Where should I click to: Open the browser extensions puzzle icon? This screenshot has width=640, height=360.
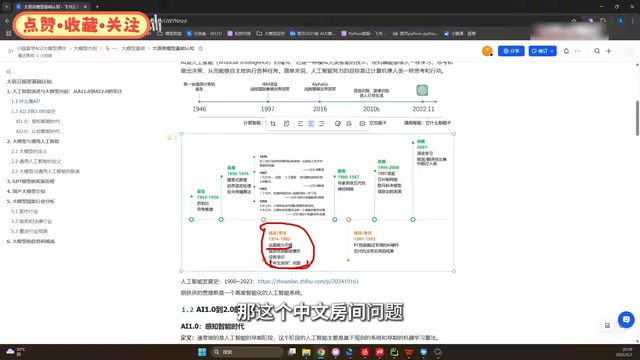click(x=603, y=21)
